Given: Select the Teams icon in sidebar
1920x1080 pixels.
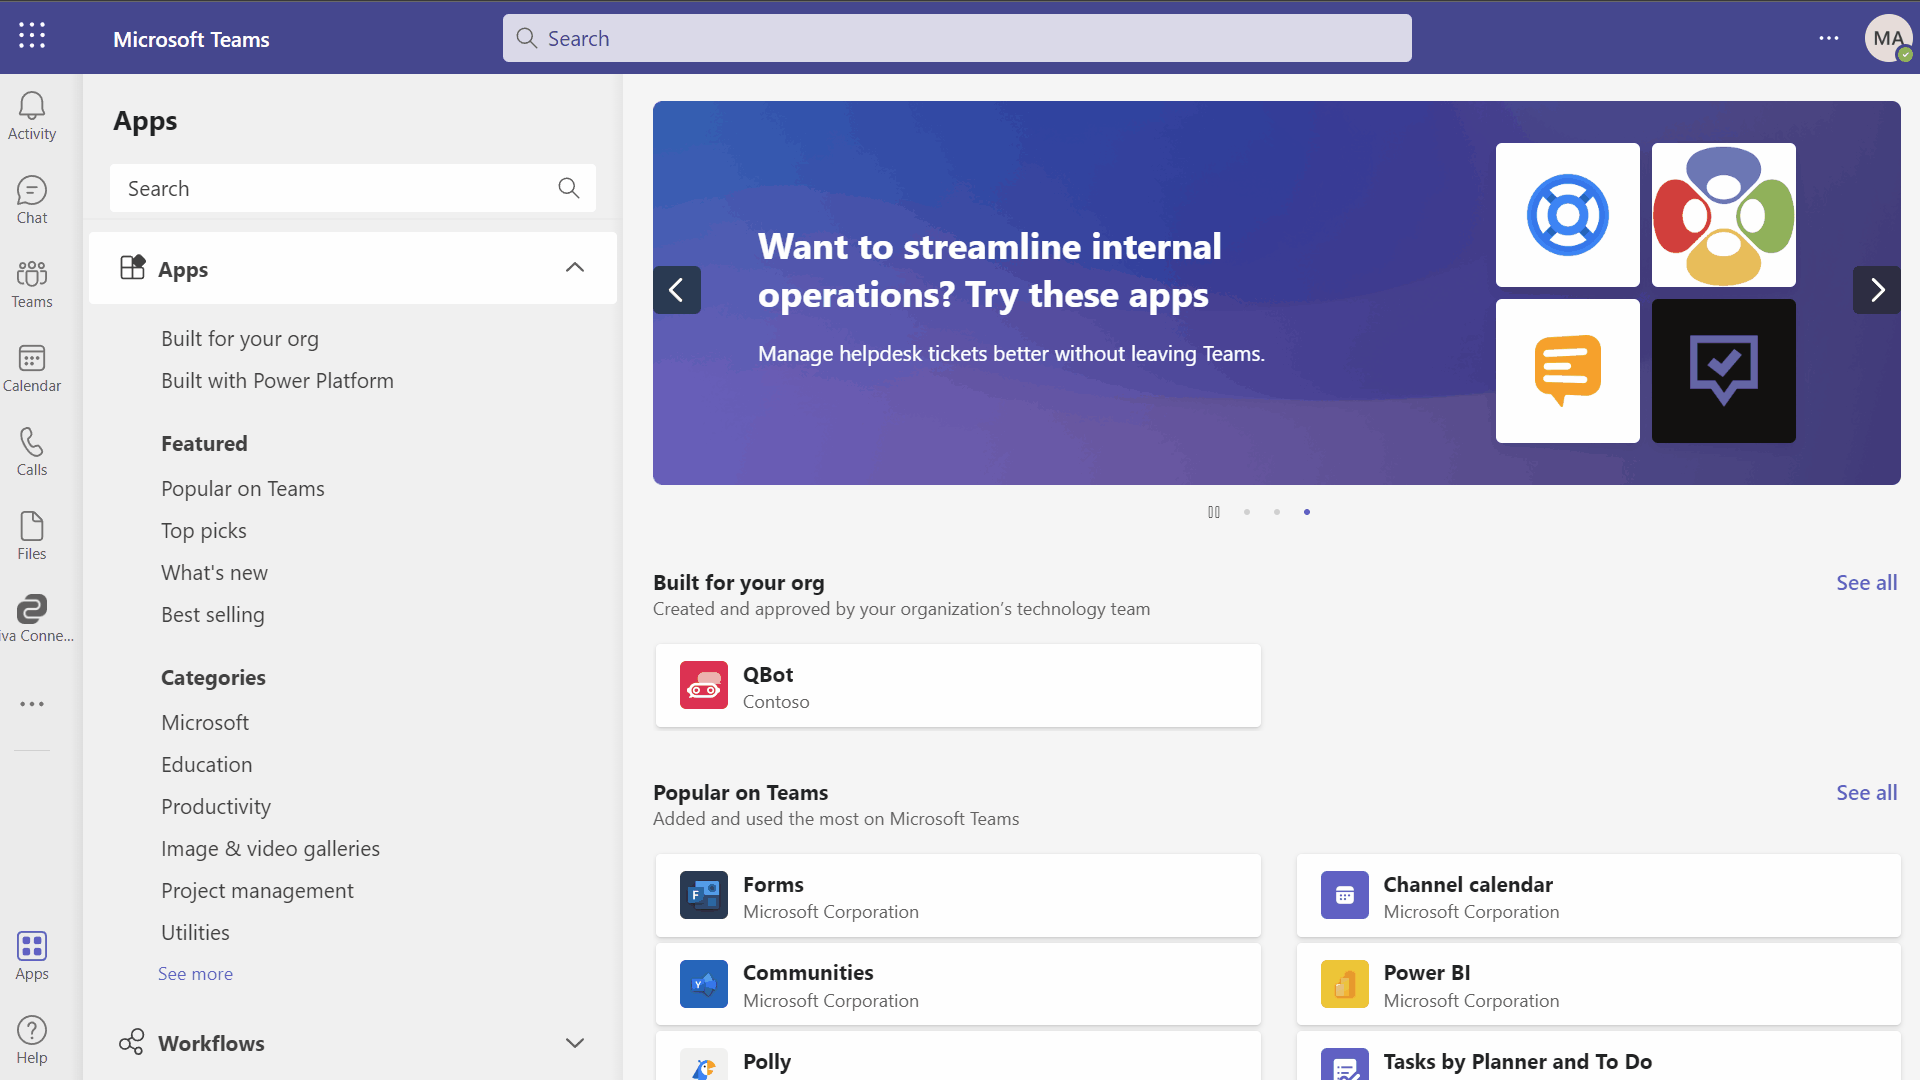Looking at the screenshot, I should (x=32, y=282).
